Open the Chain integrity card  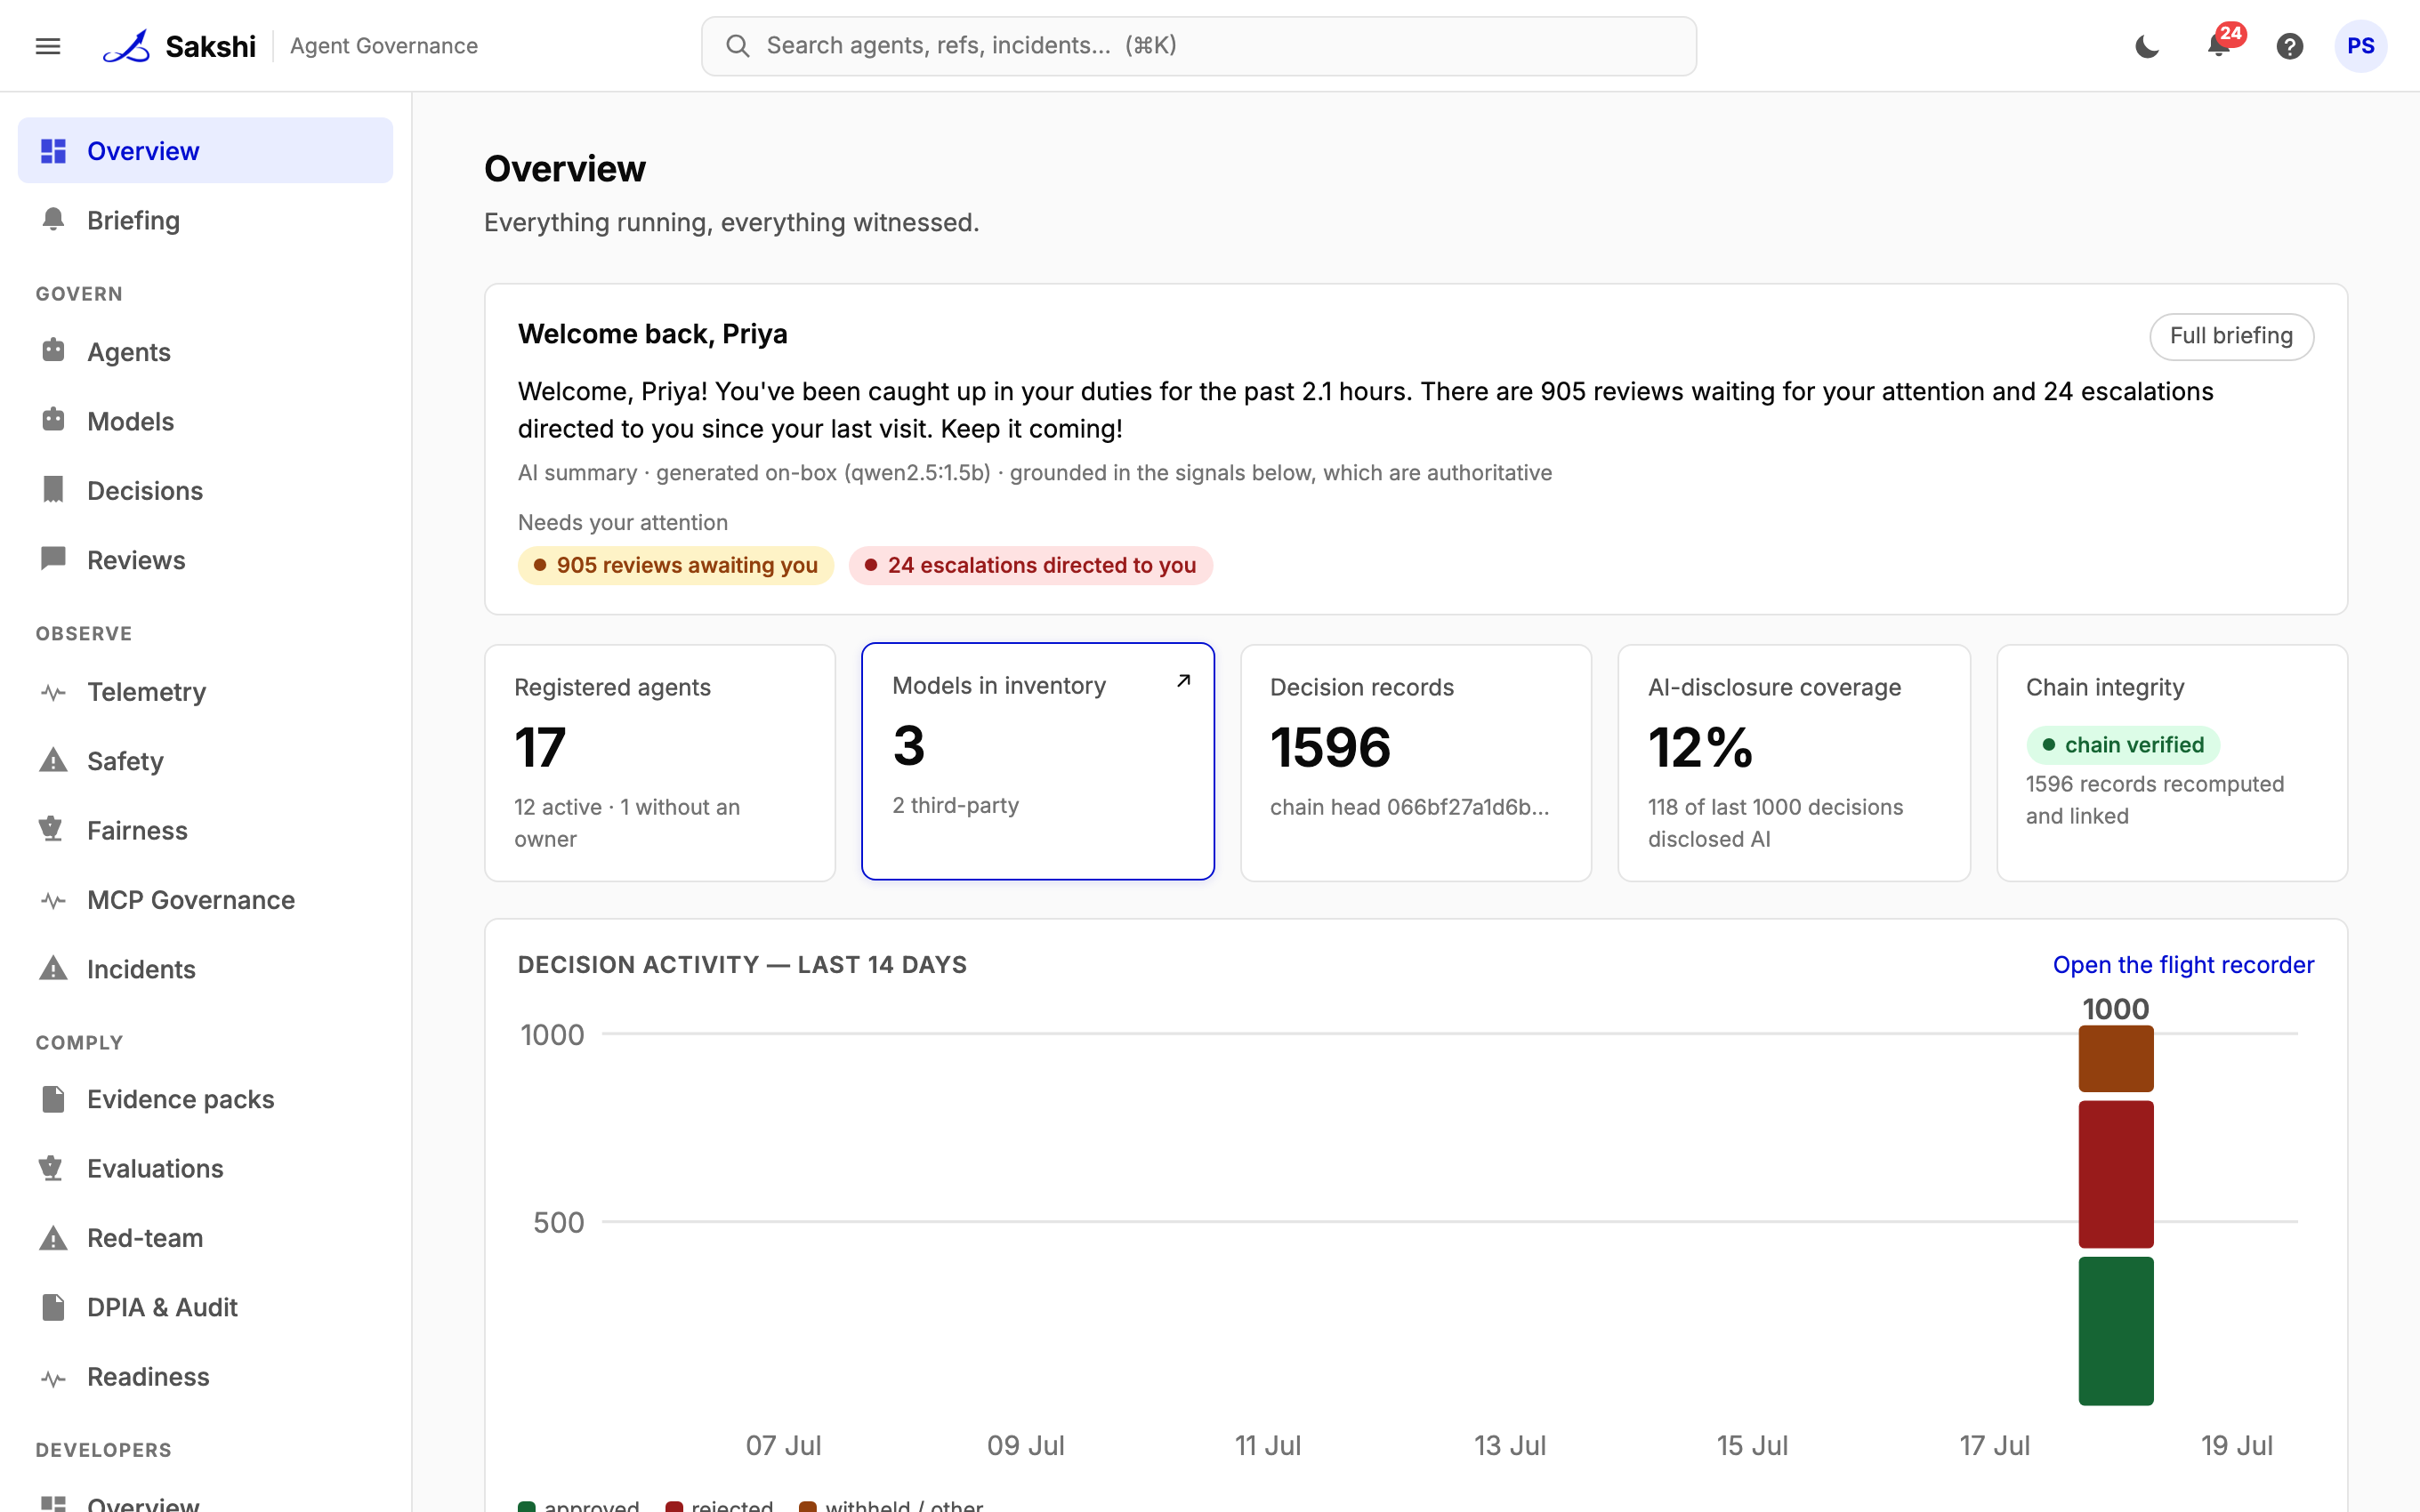tap(2172, 762)
